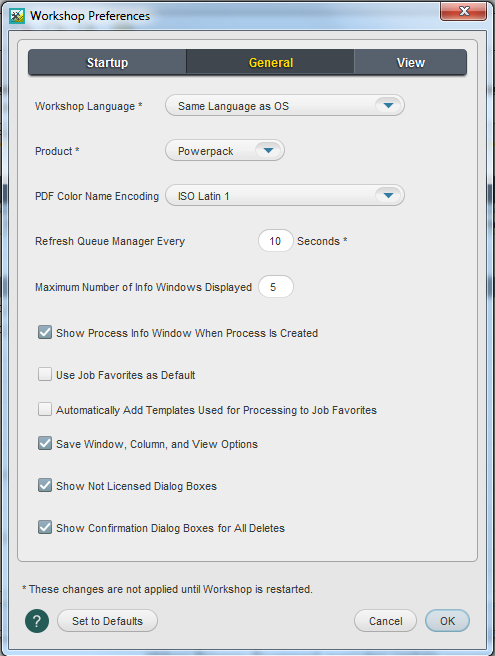Open the Same Language as OS dropdown
The image size is (495, 656).
pyautogui.click(x=285, y=105)
